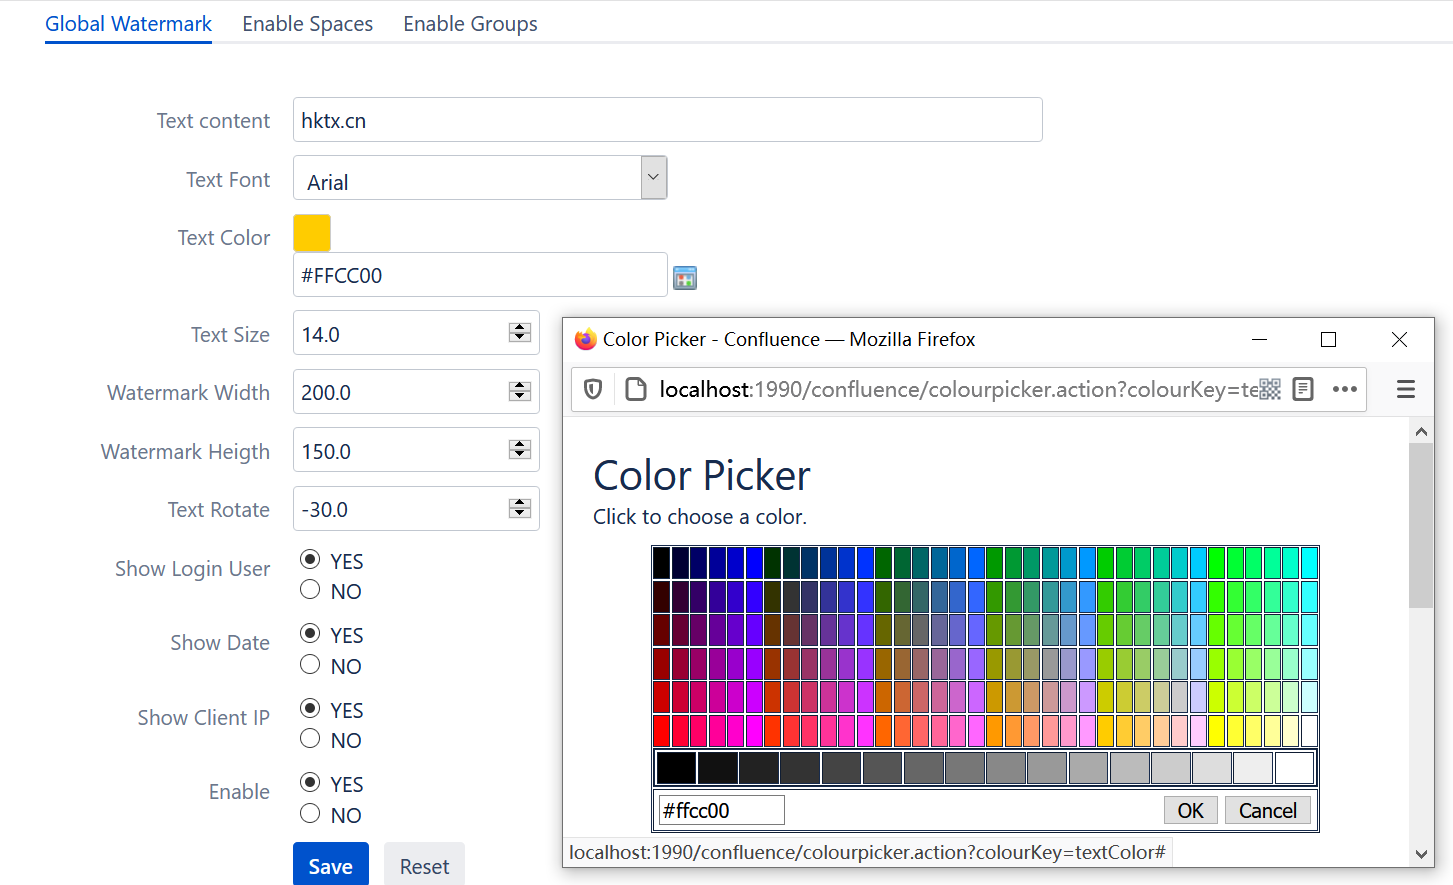Image resolution: width=1453 pixels, height=885 pixels.
Task: Click the #ffcc00 hex field in Color Picker
Action: pos(721,810)
